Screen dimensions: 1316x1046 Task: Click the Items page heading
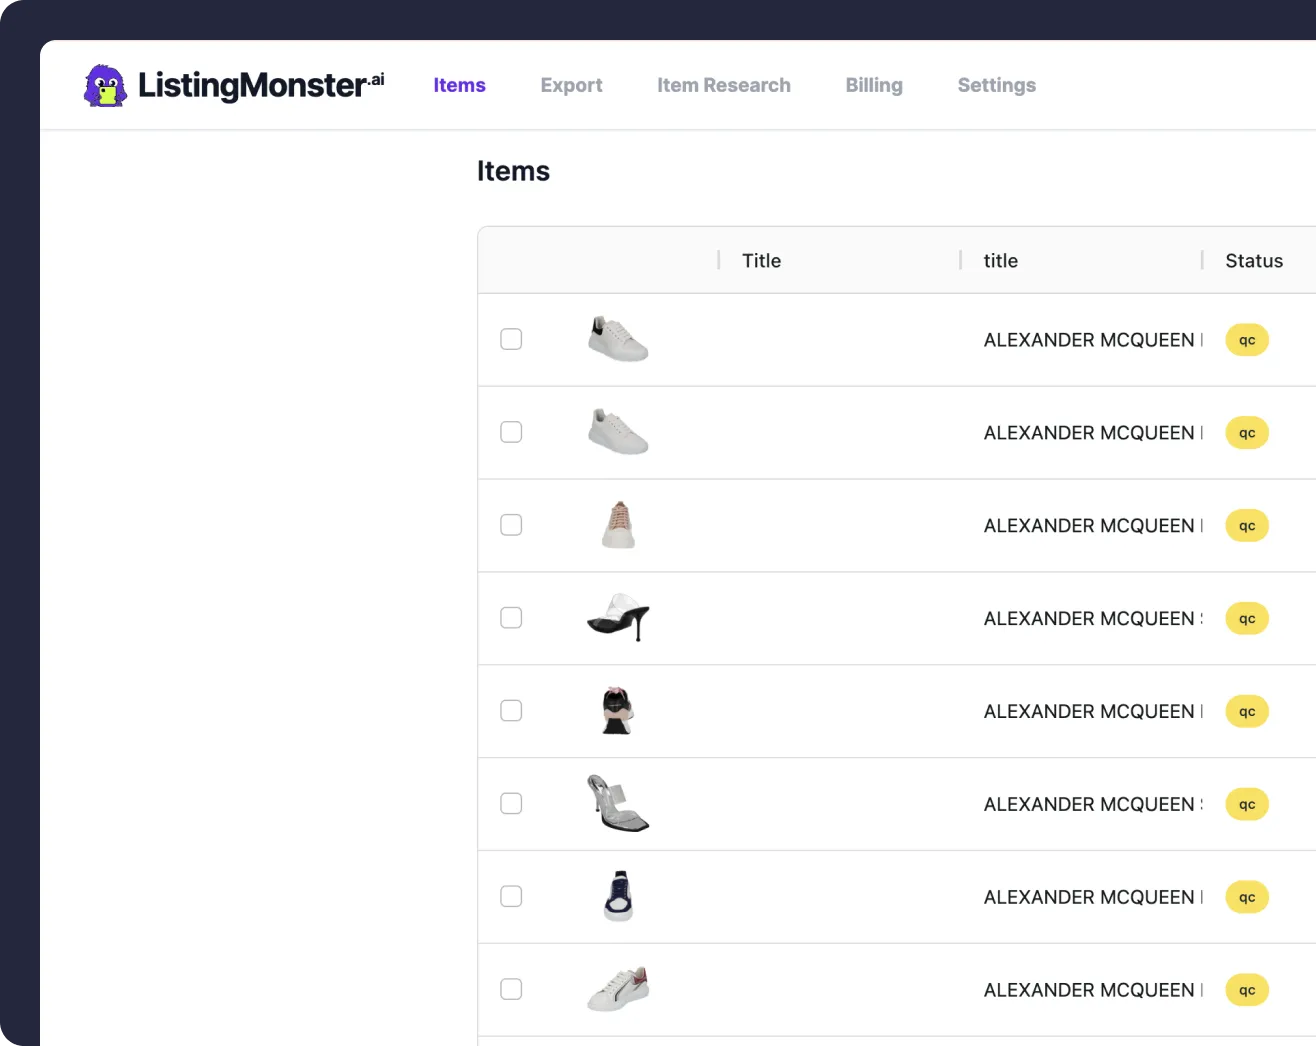(x=513, y=171)
